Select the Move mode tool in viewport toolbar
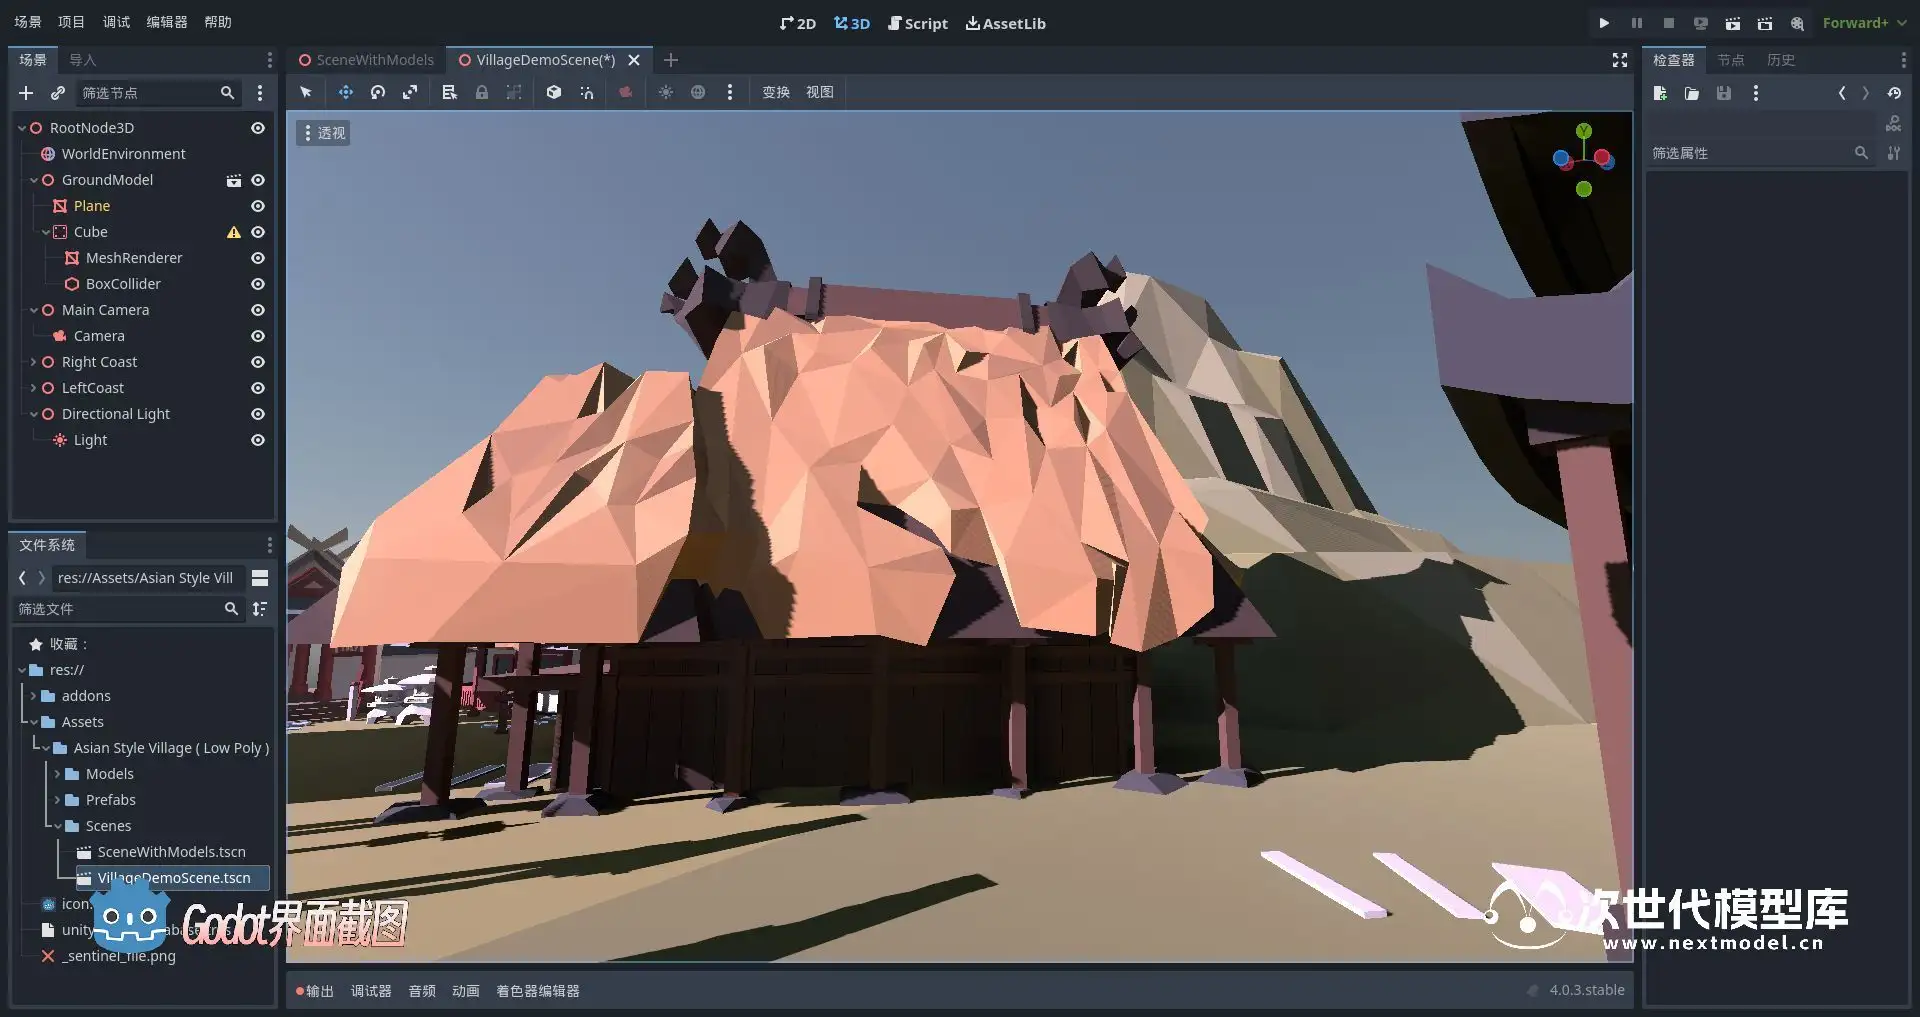The width and height of the screenshot is (1920, 1017). (345, 92)
